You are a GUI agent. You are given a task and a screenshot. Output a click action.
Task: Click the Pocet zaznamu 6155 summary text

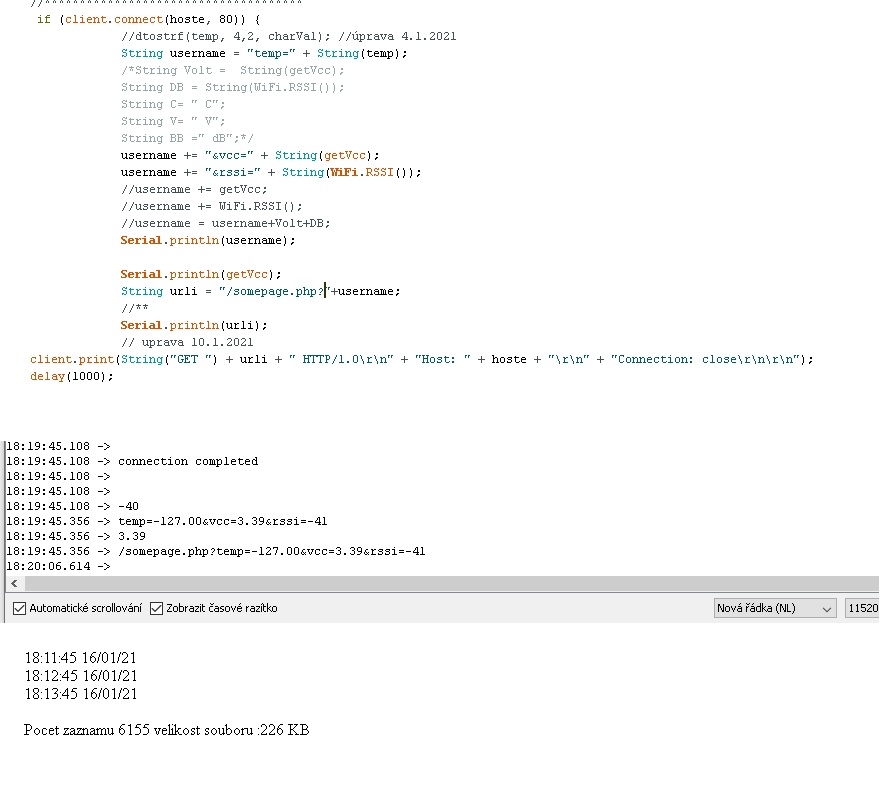pos(166,731)
